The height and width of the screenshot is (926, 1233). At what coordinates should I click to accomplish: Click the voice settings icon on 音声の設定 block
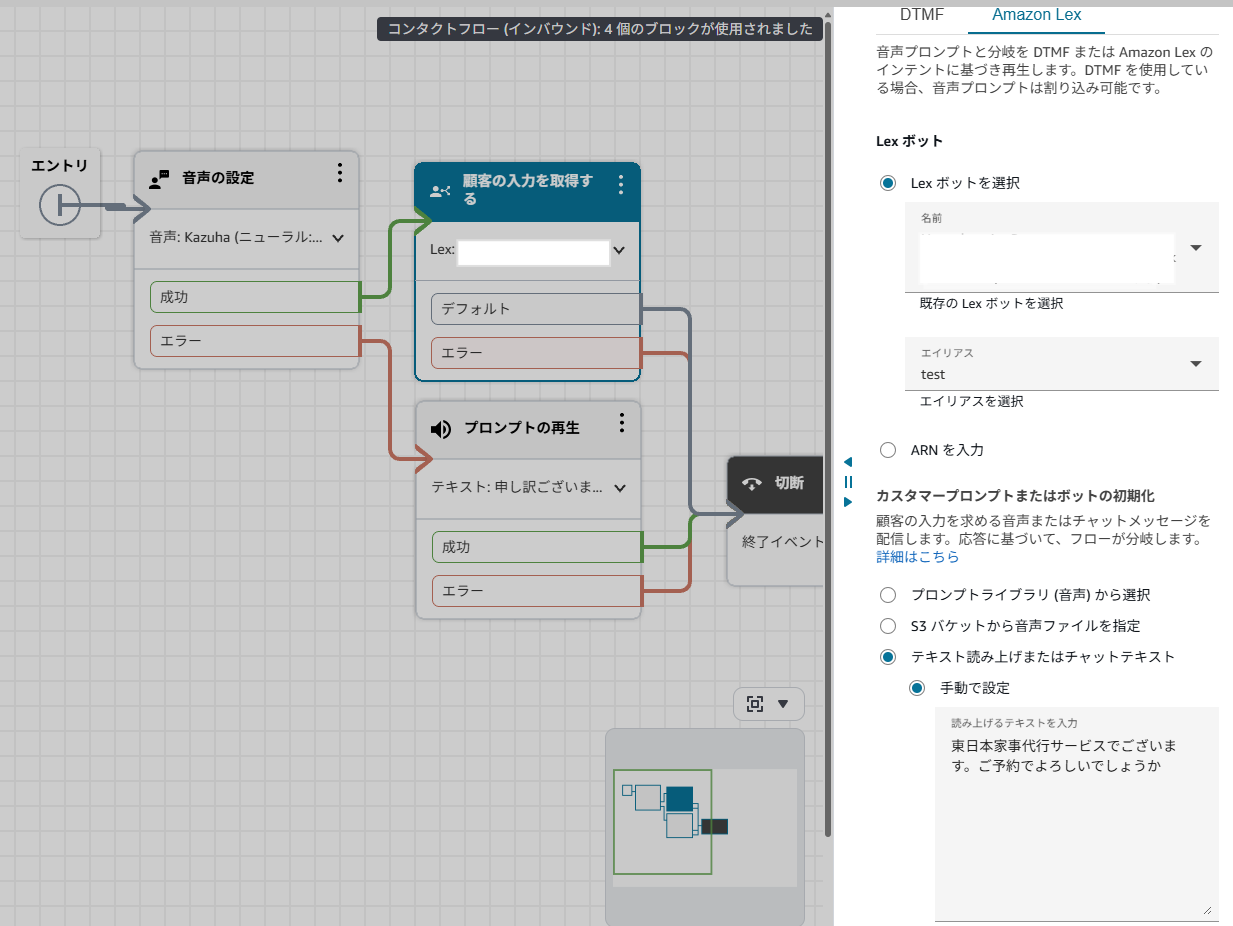[159, 180]
